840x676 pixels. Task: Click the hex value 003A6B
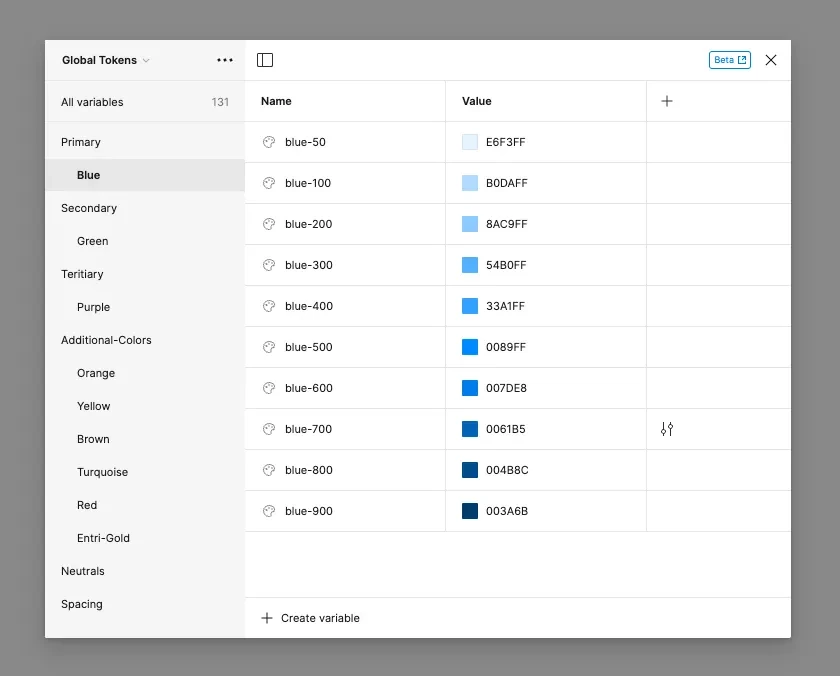point(507,511)
